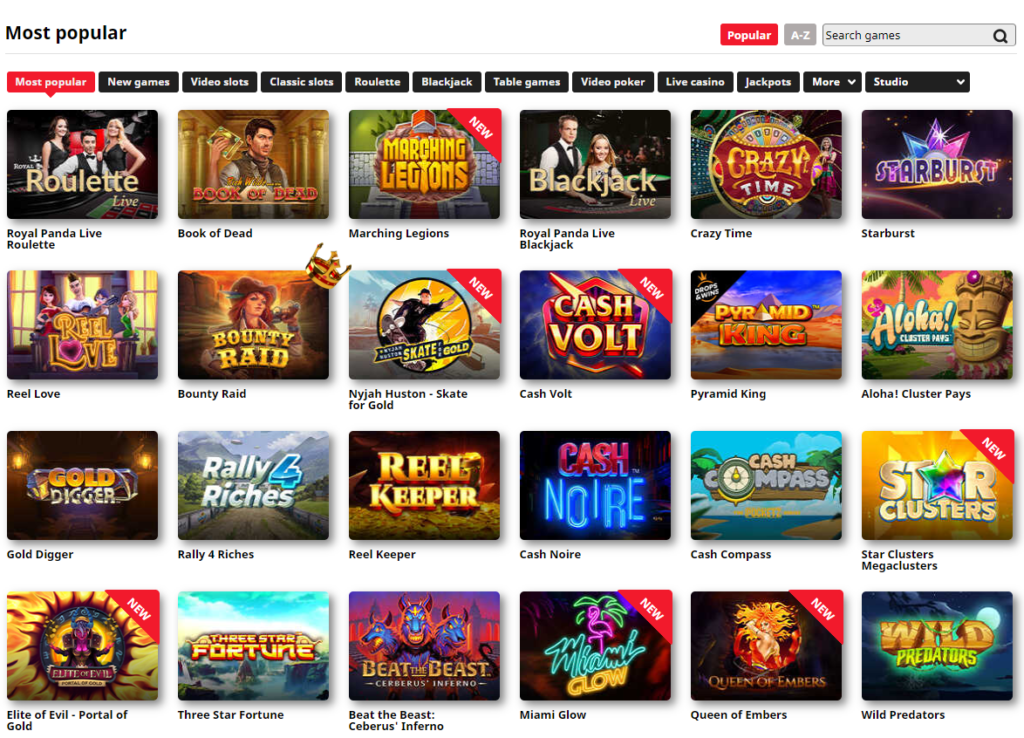Select the Most popular category tab
The height and width of the screenshot is (738, 1024).
[51, 82]
